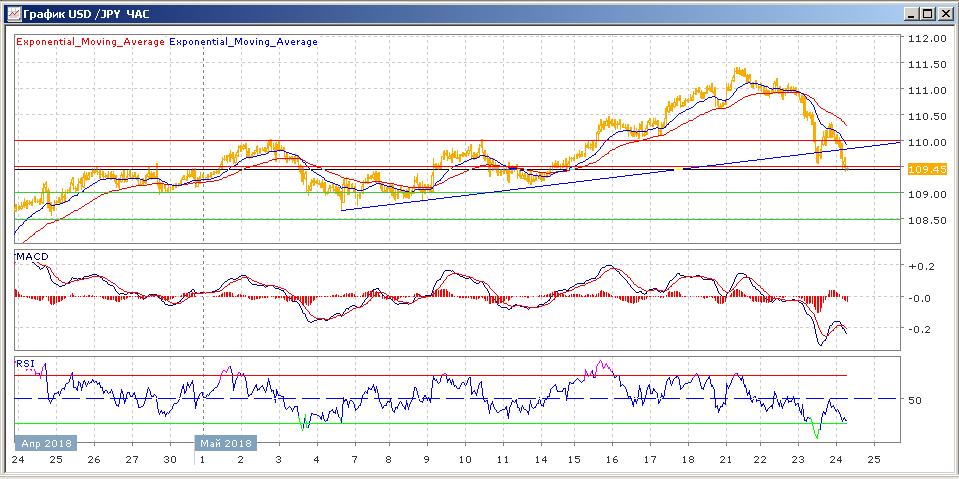Viewport: 959px width, 479px height.
Task: Click the -0.2 MACD scale label
Action: (x=919, y=329)
